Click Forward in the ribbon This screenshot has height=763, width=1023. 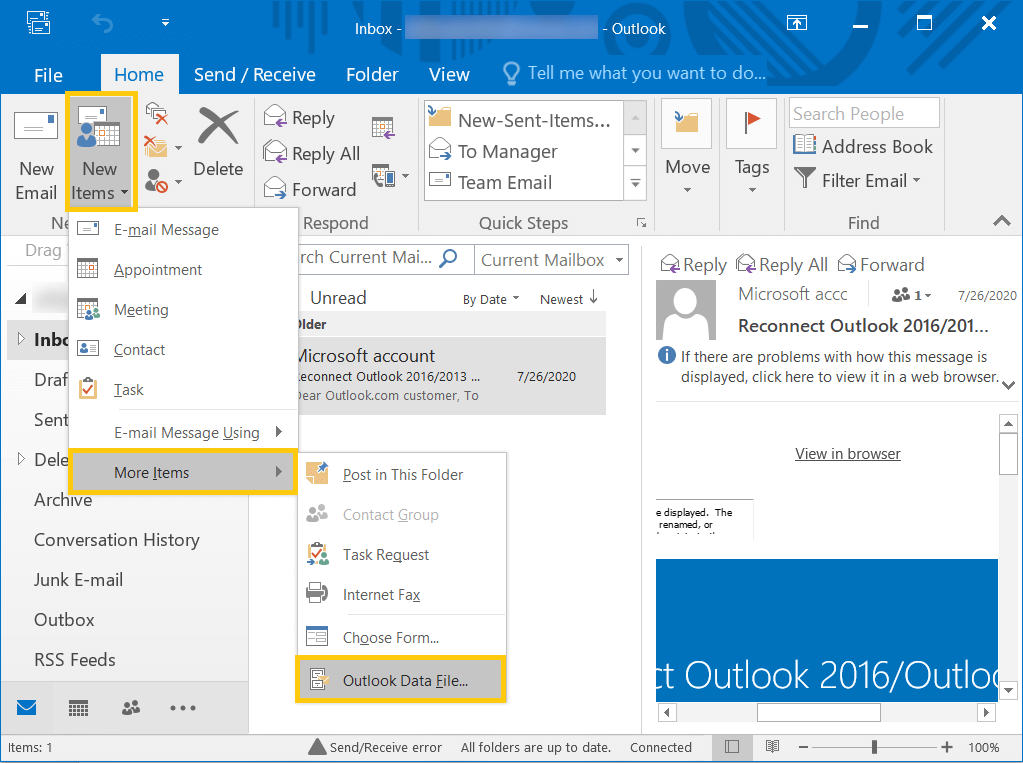click(310, 189)
